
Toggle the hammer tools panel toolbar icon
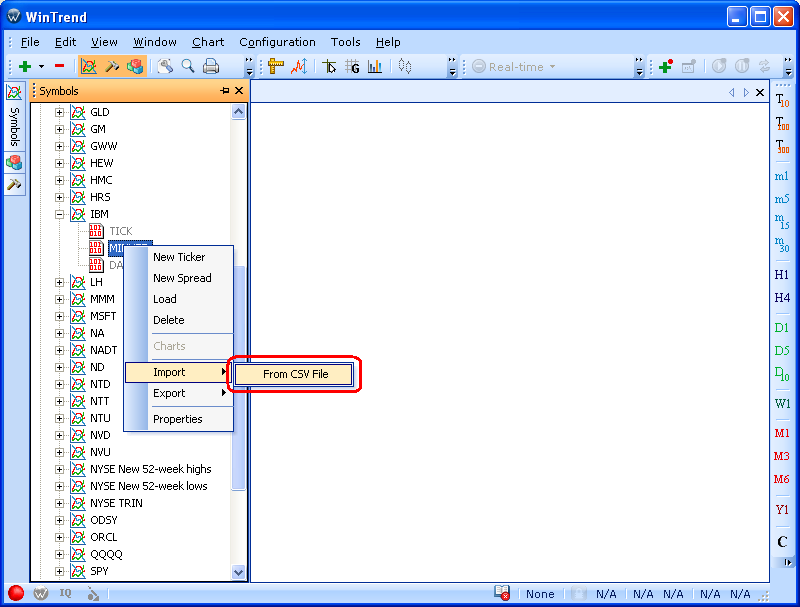112,66
